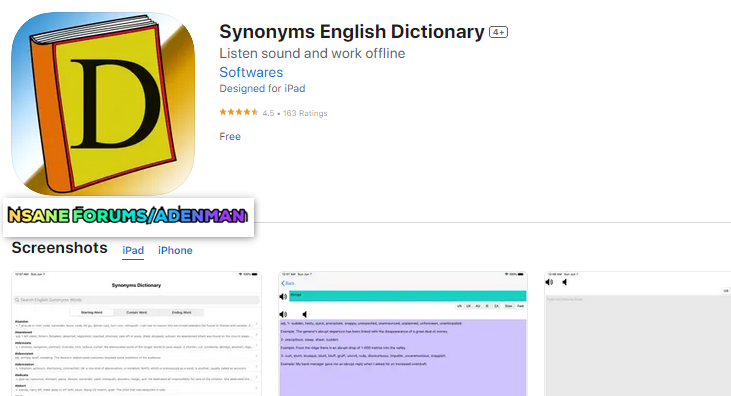The width and height of the screenshot is (731, 396).
Task: Click the US accent button in the second screenshot
Action: click(x=459, y=306)
